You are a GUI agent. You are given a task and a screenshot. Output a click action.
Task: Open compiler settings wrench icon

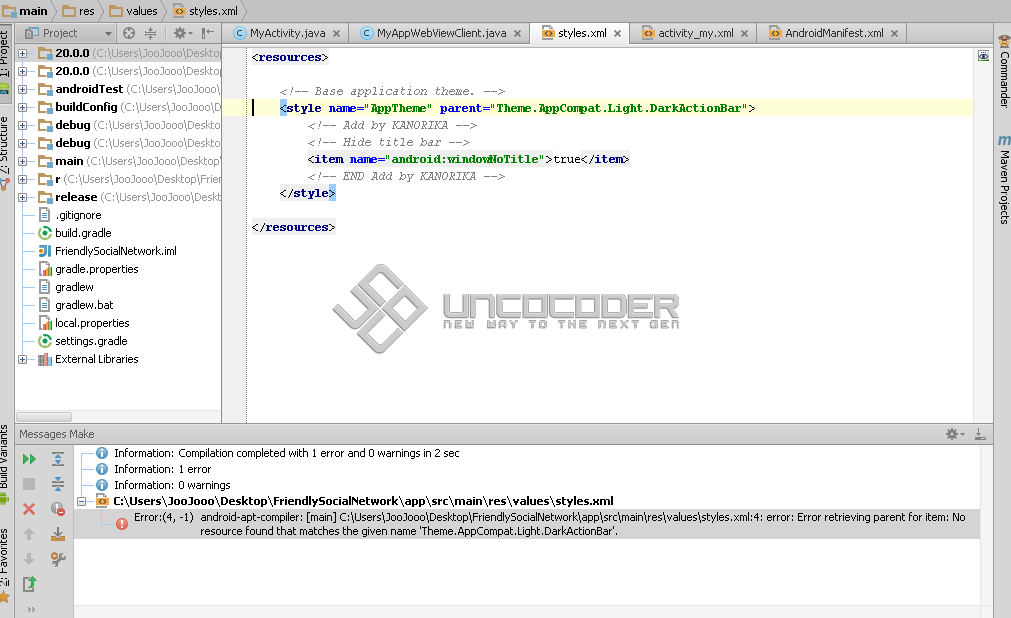point(58,559)
